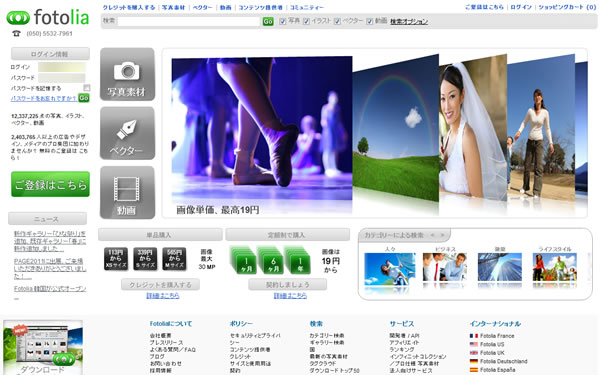Open the ライフスタイル category thumbnail
This screenshot has width=600, height=375.
[x=555, y=267]
